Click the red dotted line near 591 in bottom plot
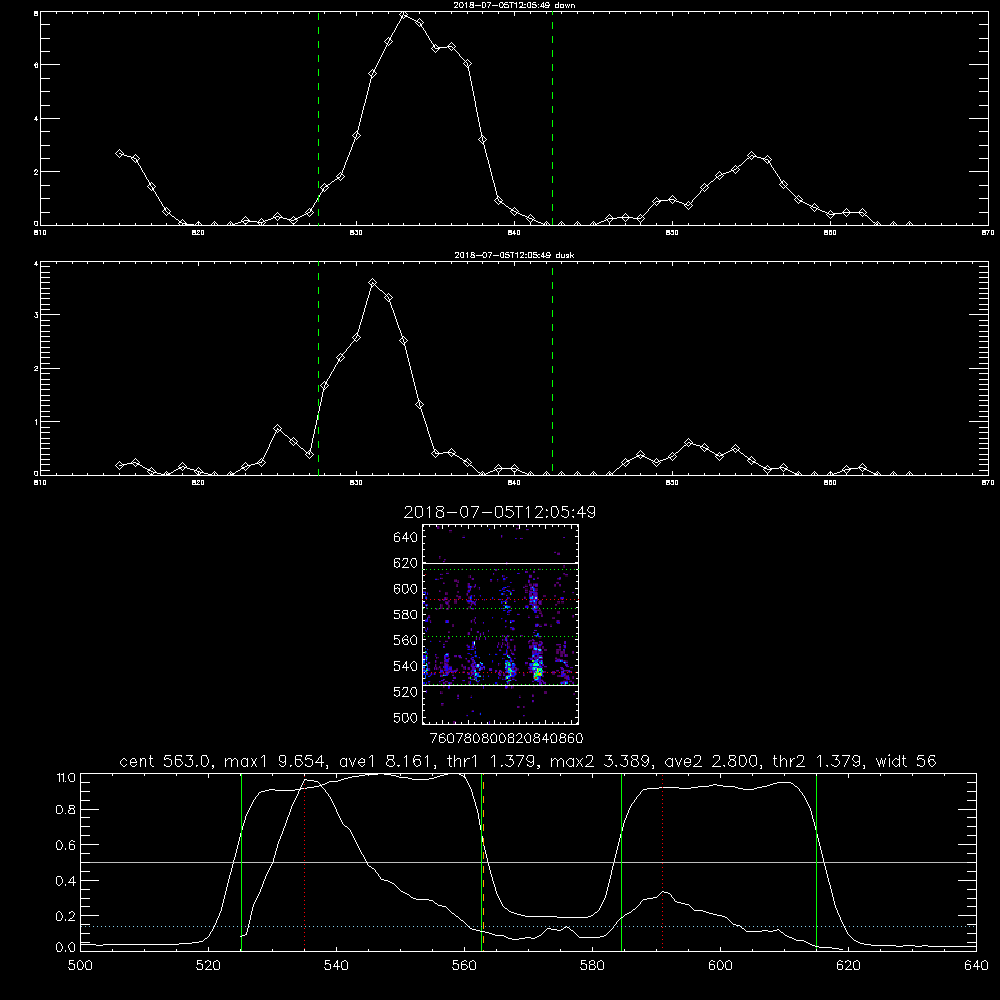This screenshot has width=1000, height=1000. pos(663,862)
